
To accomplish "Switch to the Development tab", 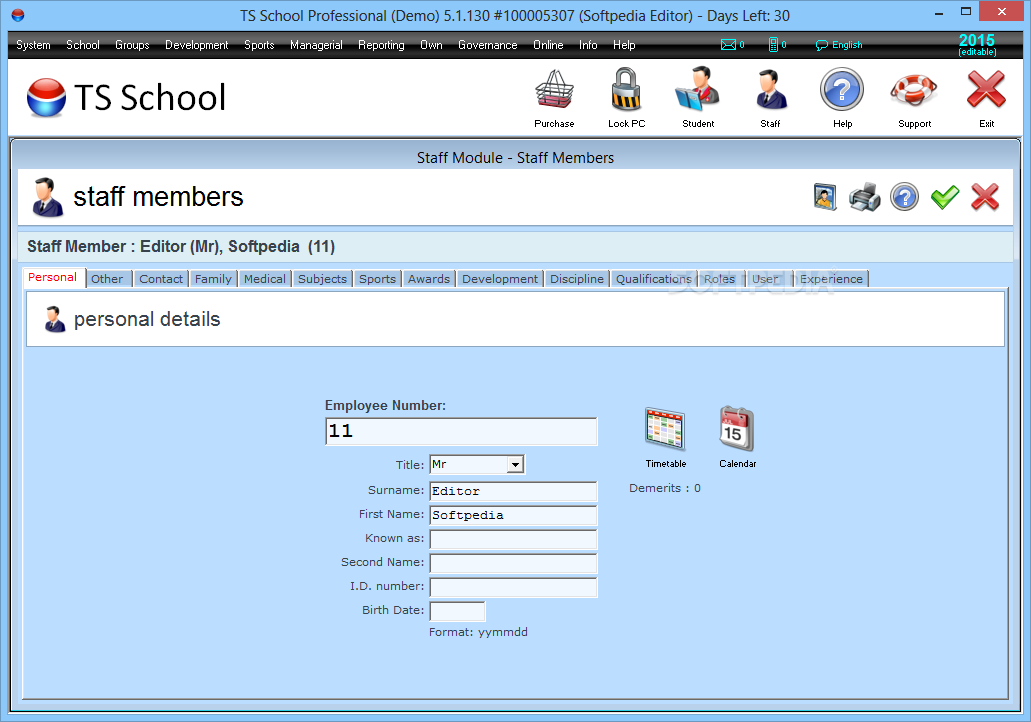I will (500, 279).
